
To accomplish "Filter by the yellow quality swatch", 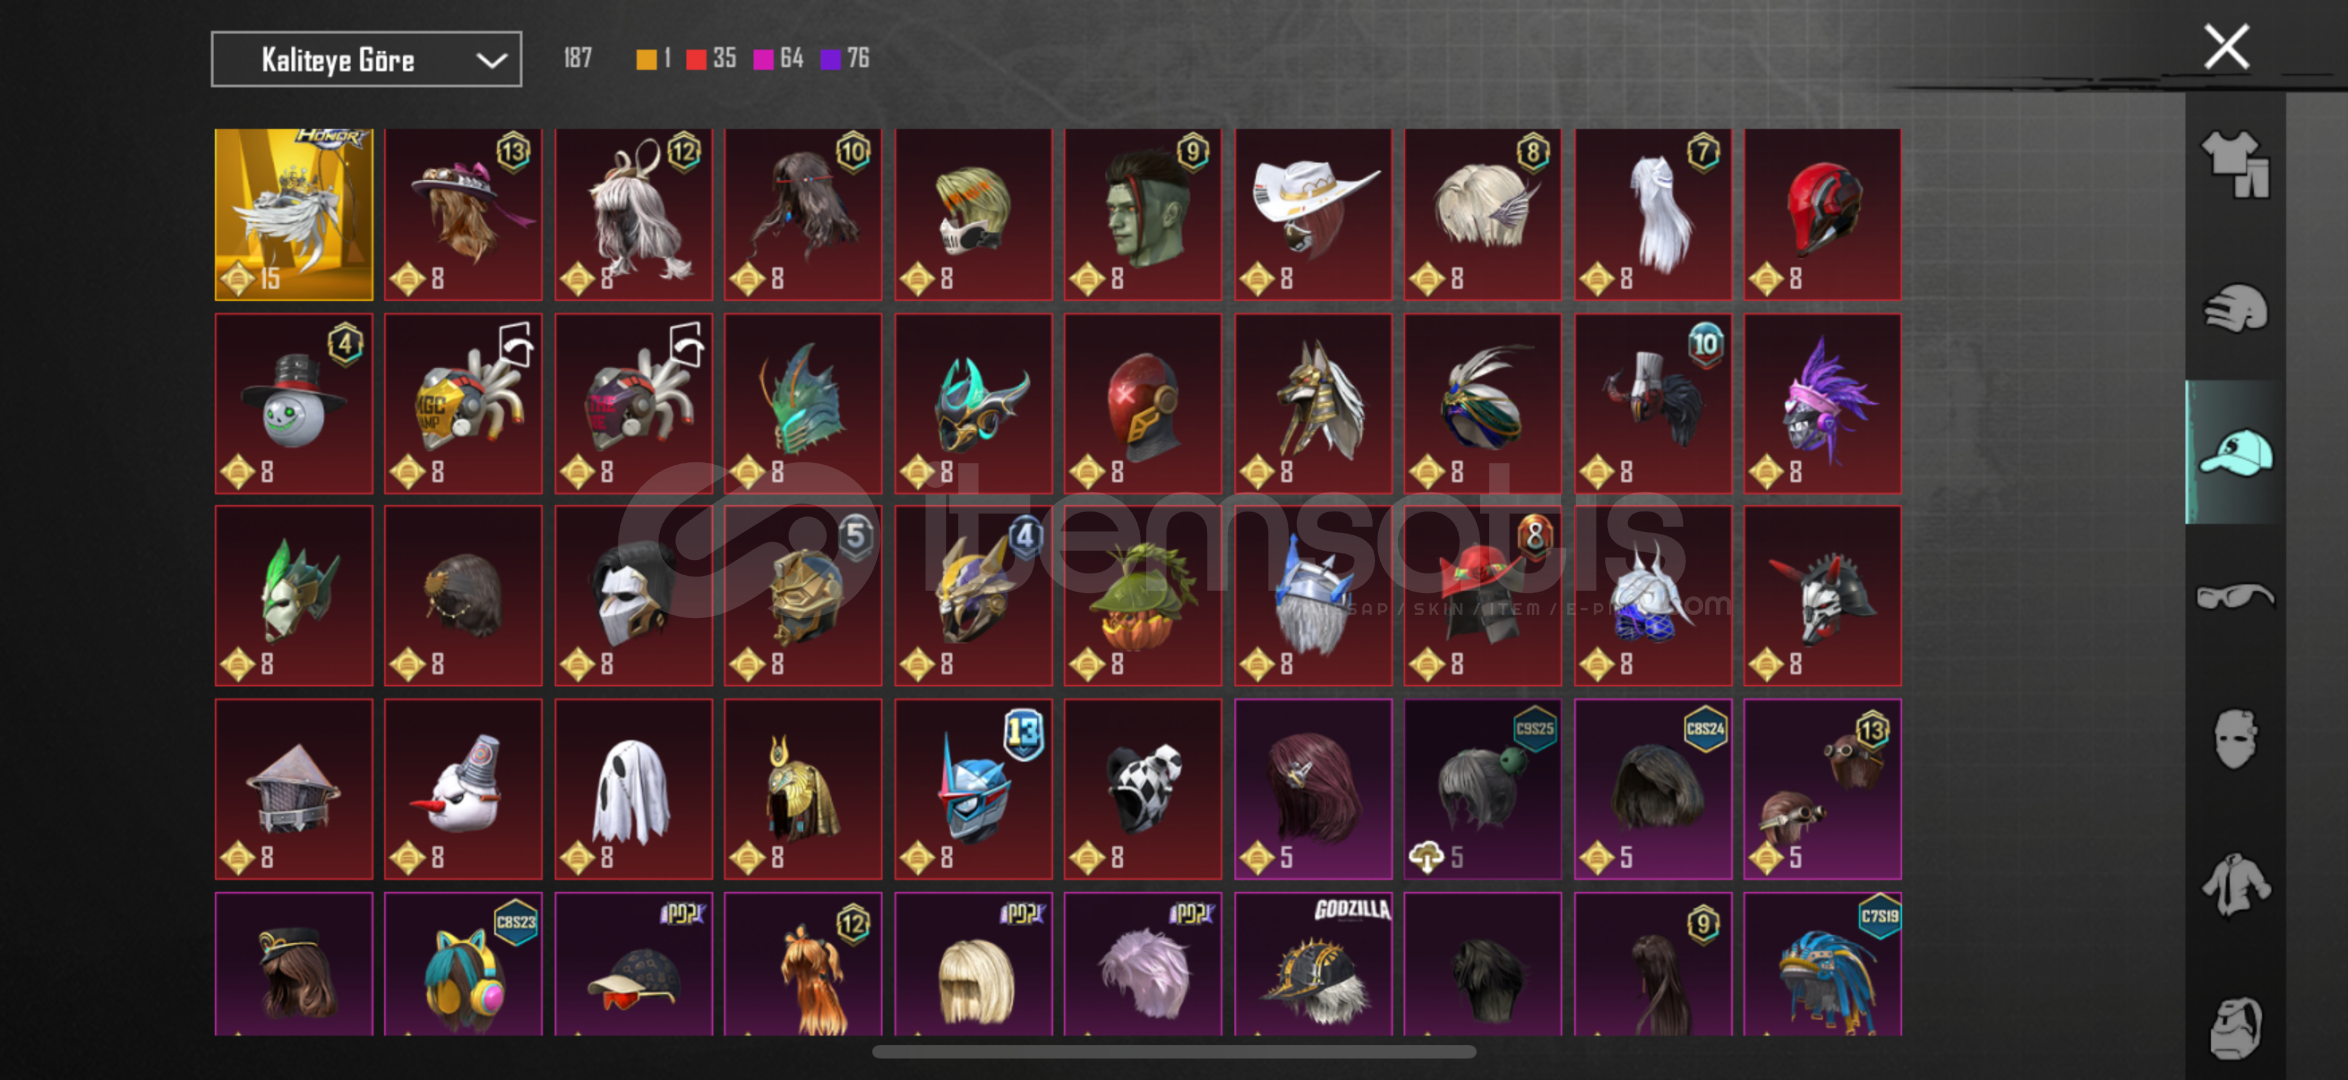I will pos(647,59).
